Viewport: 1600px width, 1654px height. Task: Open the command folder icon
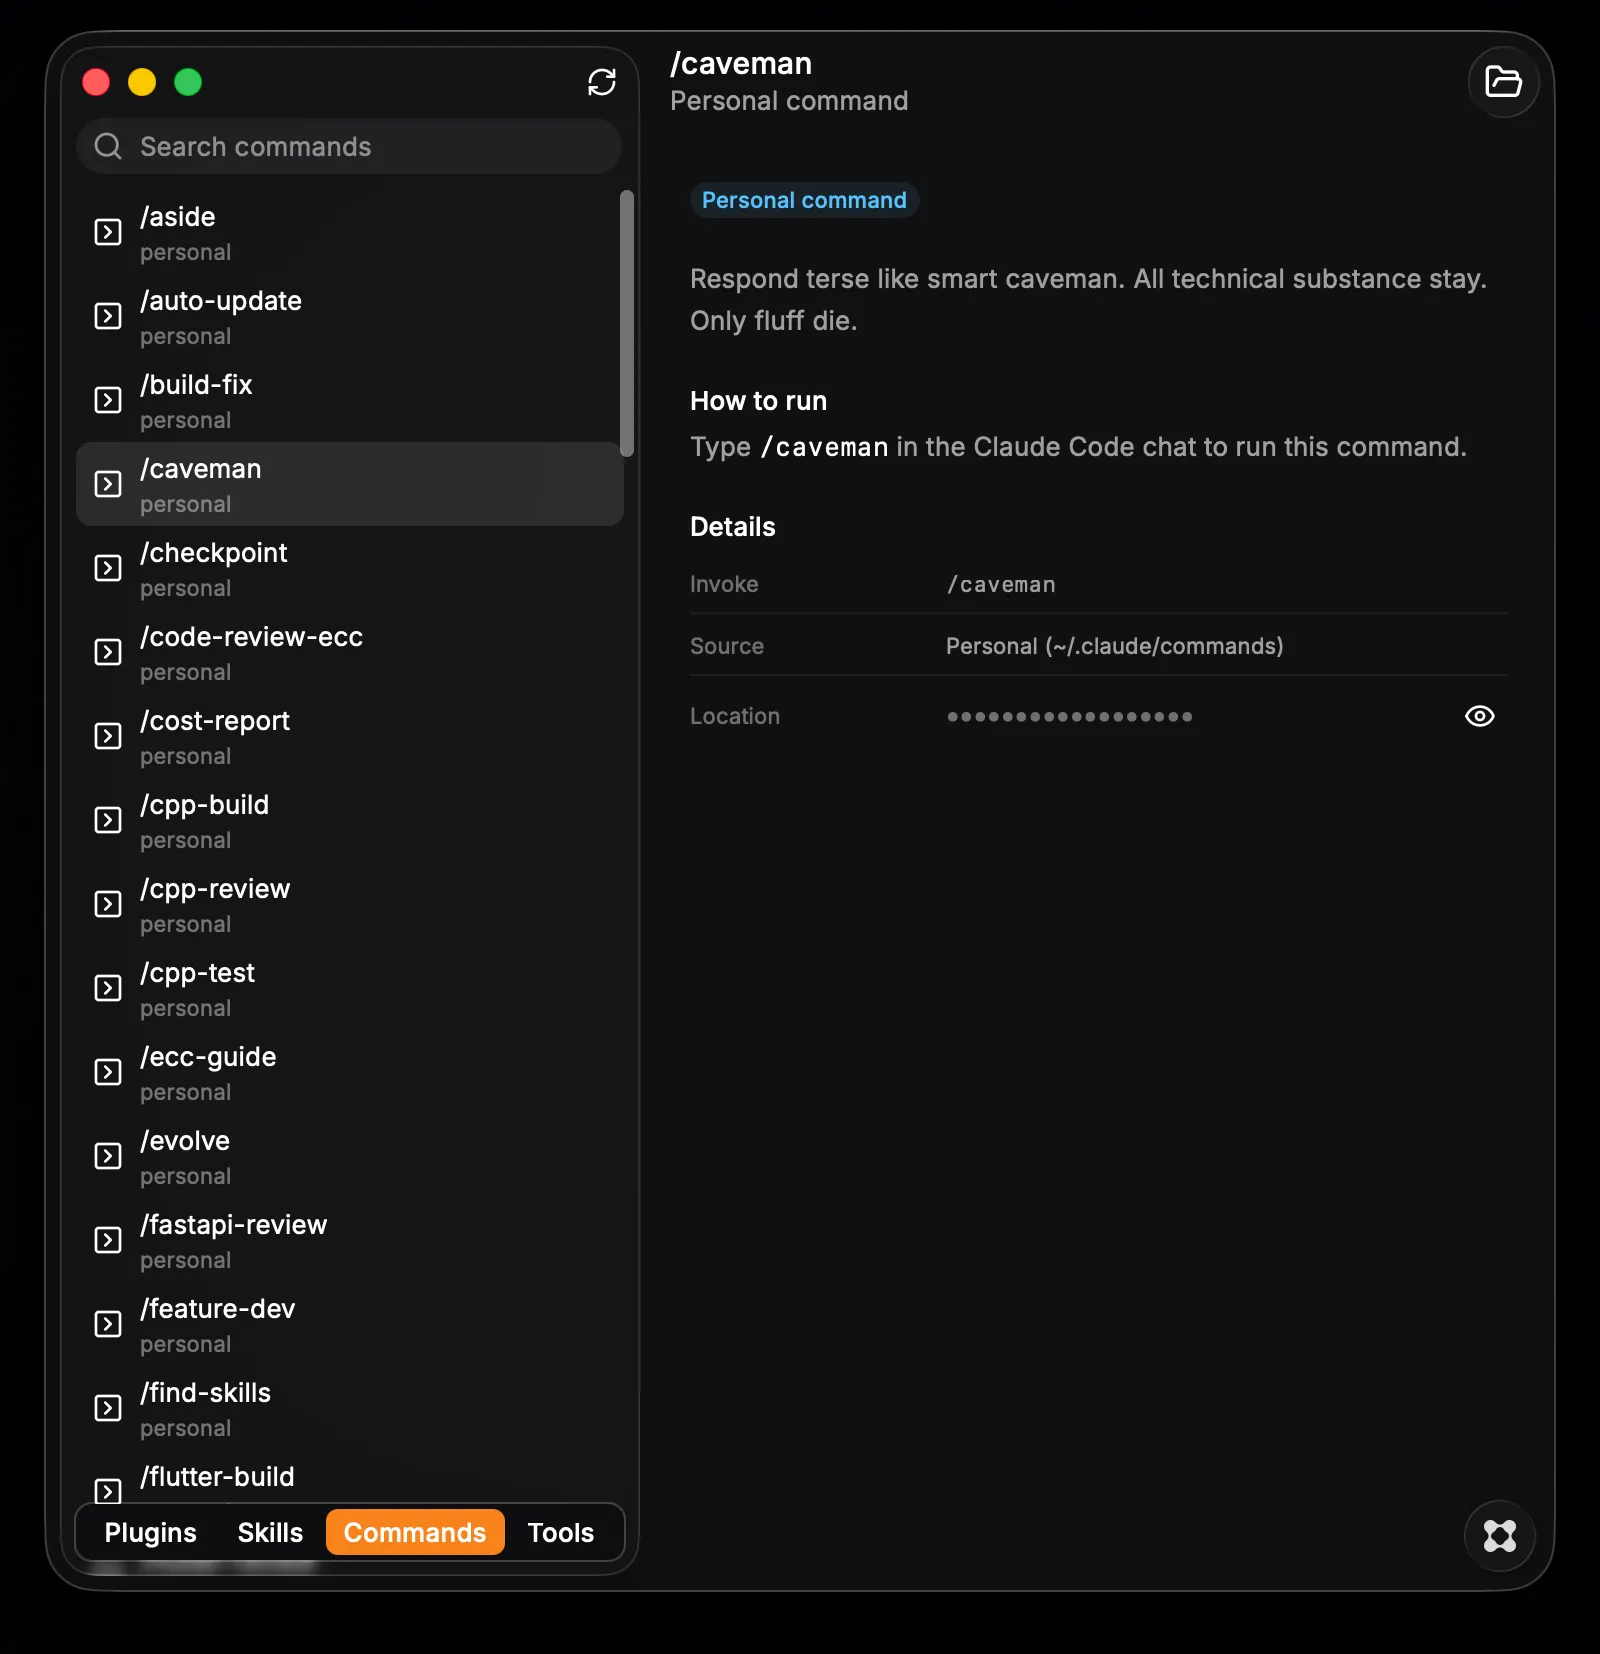[1503, 82]
